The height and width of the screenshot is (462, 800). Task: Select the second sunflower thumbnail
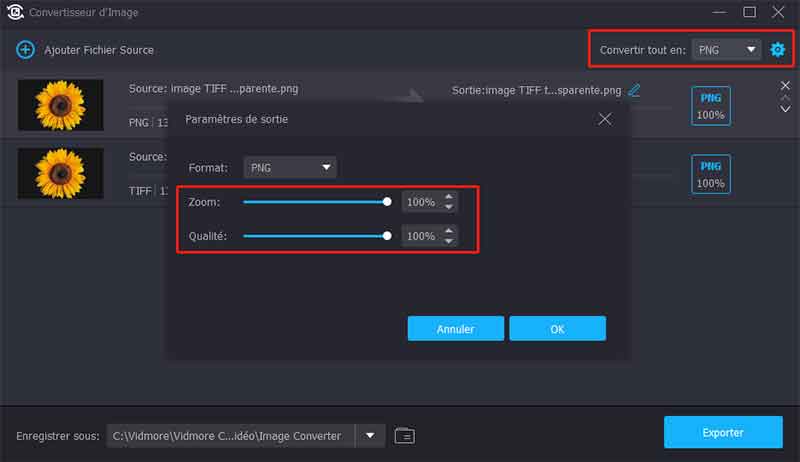pos(61,173)
